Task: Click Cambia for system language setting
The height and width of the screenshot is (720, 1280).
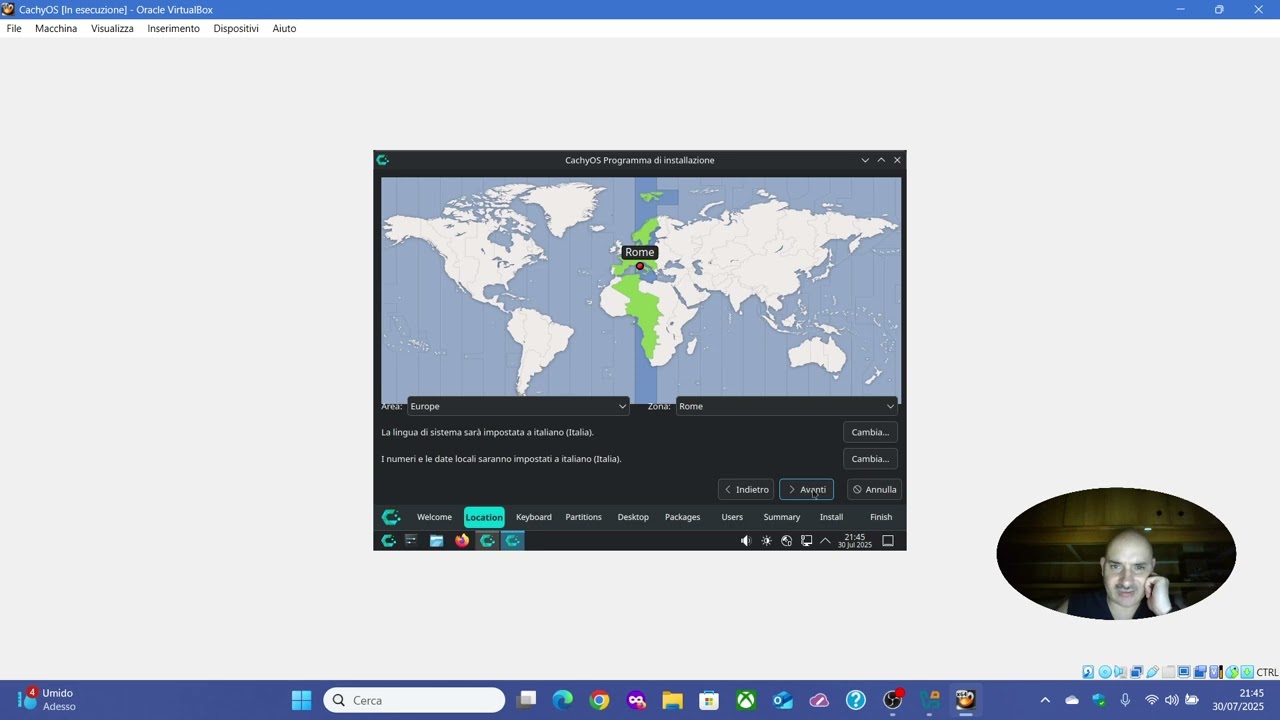Action: click(x=870, y=432)
